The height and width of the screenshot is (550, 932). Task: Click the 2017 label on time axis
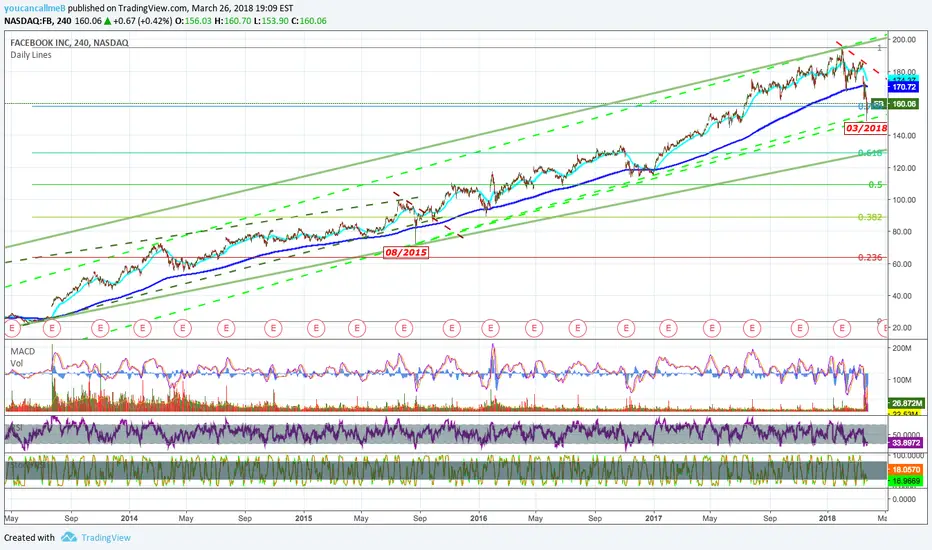tap(654, 518)
